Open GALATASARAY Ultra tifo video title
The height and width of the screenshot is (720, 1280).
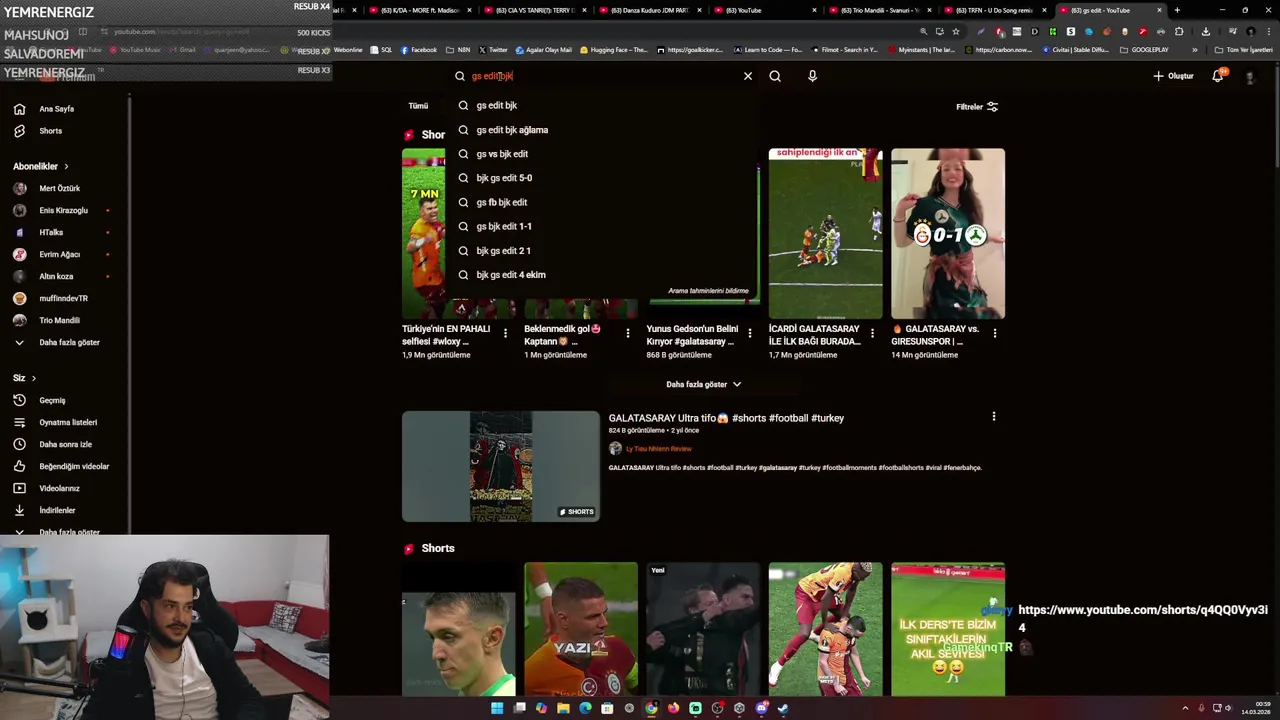[x=726, y=418]
